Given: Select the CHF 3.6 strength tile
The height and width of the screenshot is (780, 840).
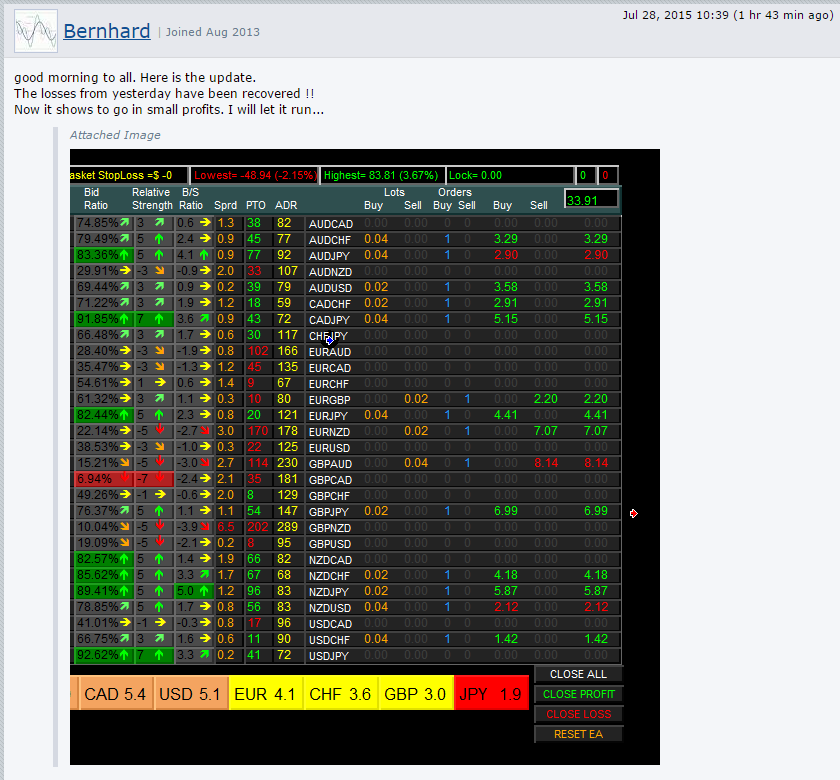Looking at the screenshot, I should coord(340,693).
